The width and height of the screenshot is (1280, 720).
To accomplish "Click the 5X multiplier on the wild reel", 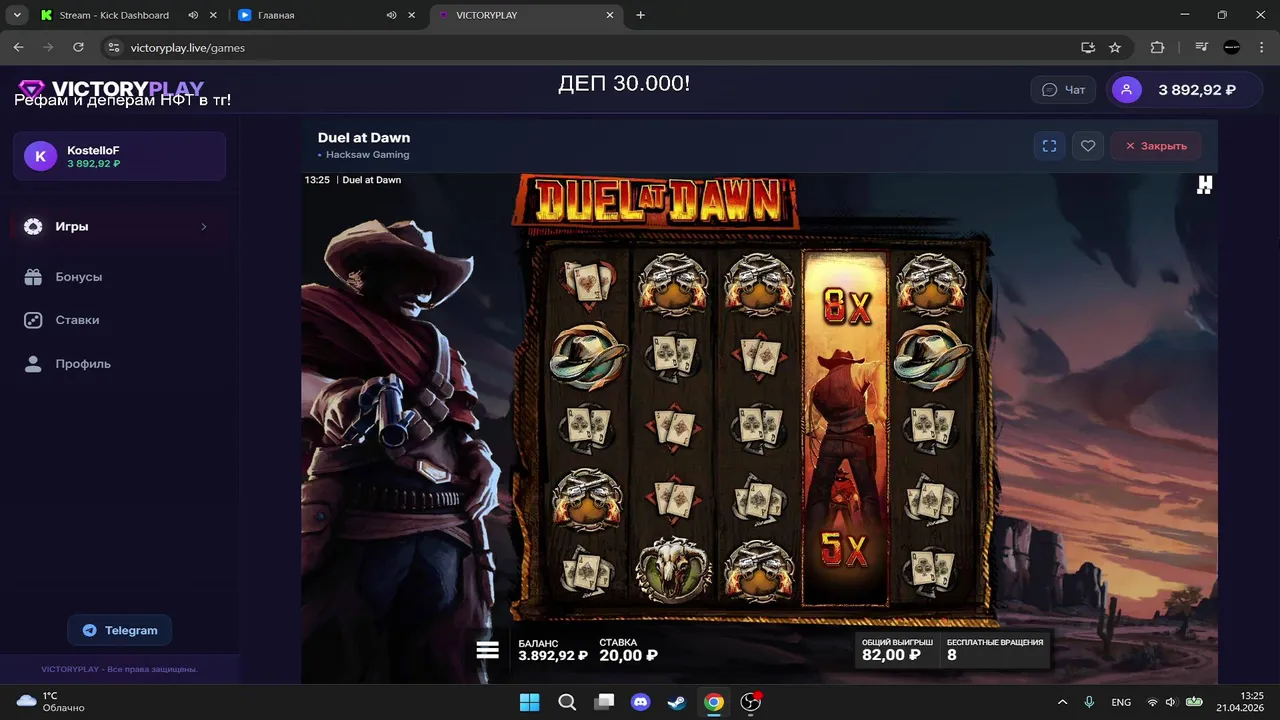I will (x=844, y=549).
